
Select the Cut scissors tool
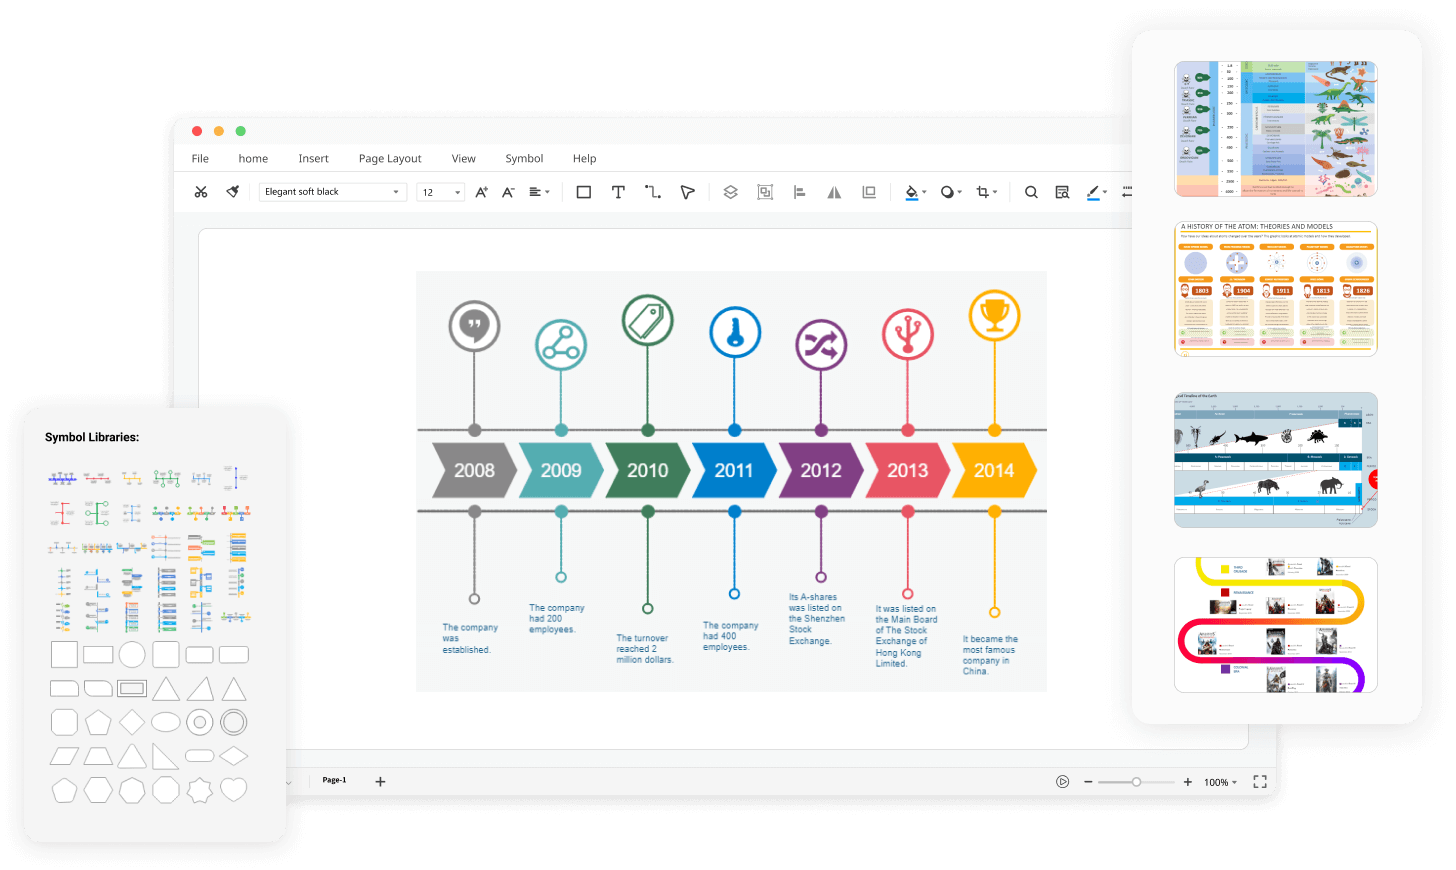201,192
